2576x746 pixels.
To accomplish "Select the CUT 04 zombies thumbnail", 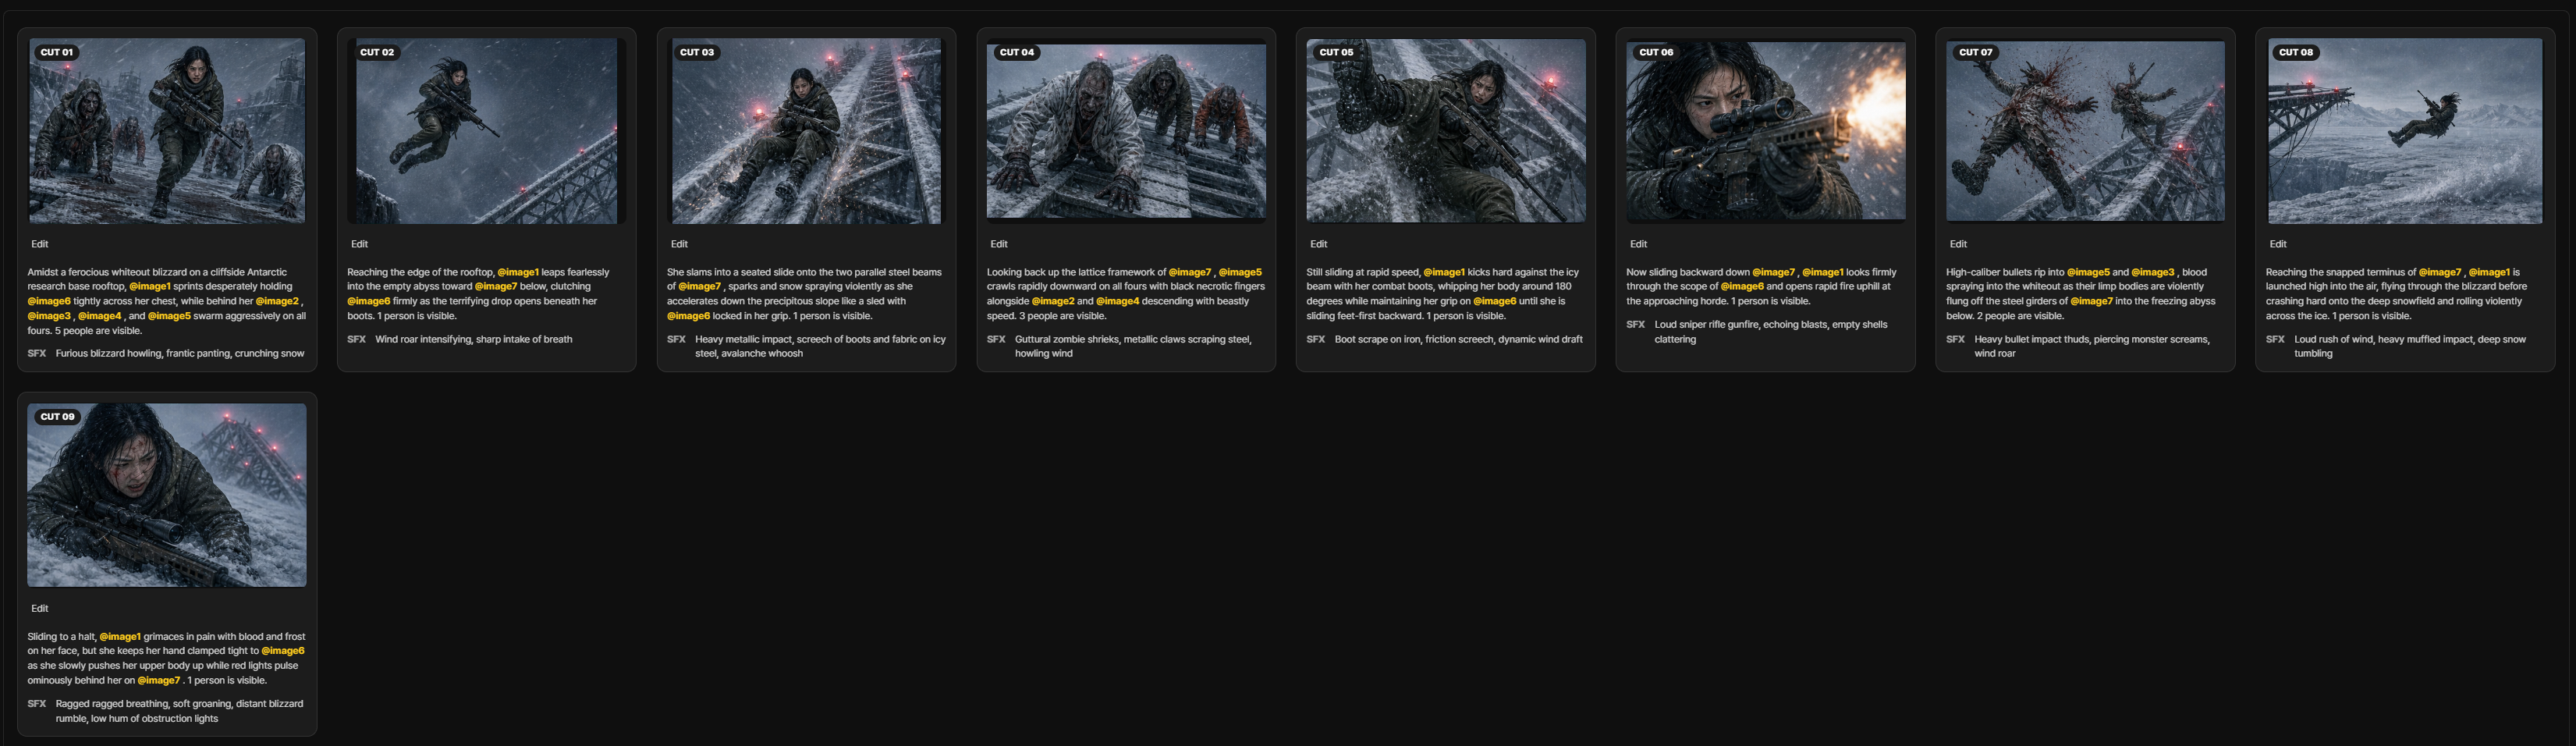I will pyautogui.click(x=1126, y=131).
